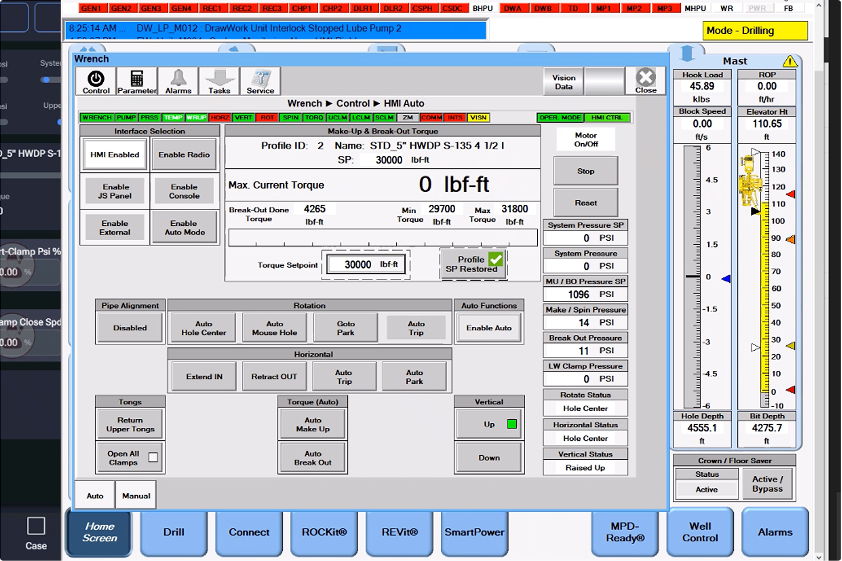Open the SmartPower tab

474,532
